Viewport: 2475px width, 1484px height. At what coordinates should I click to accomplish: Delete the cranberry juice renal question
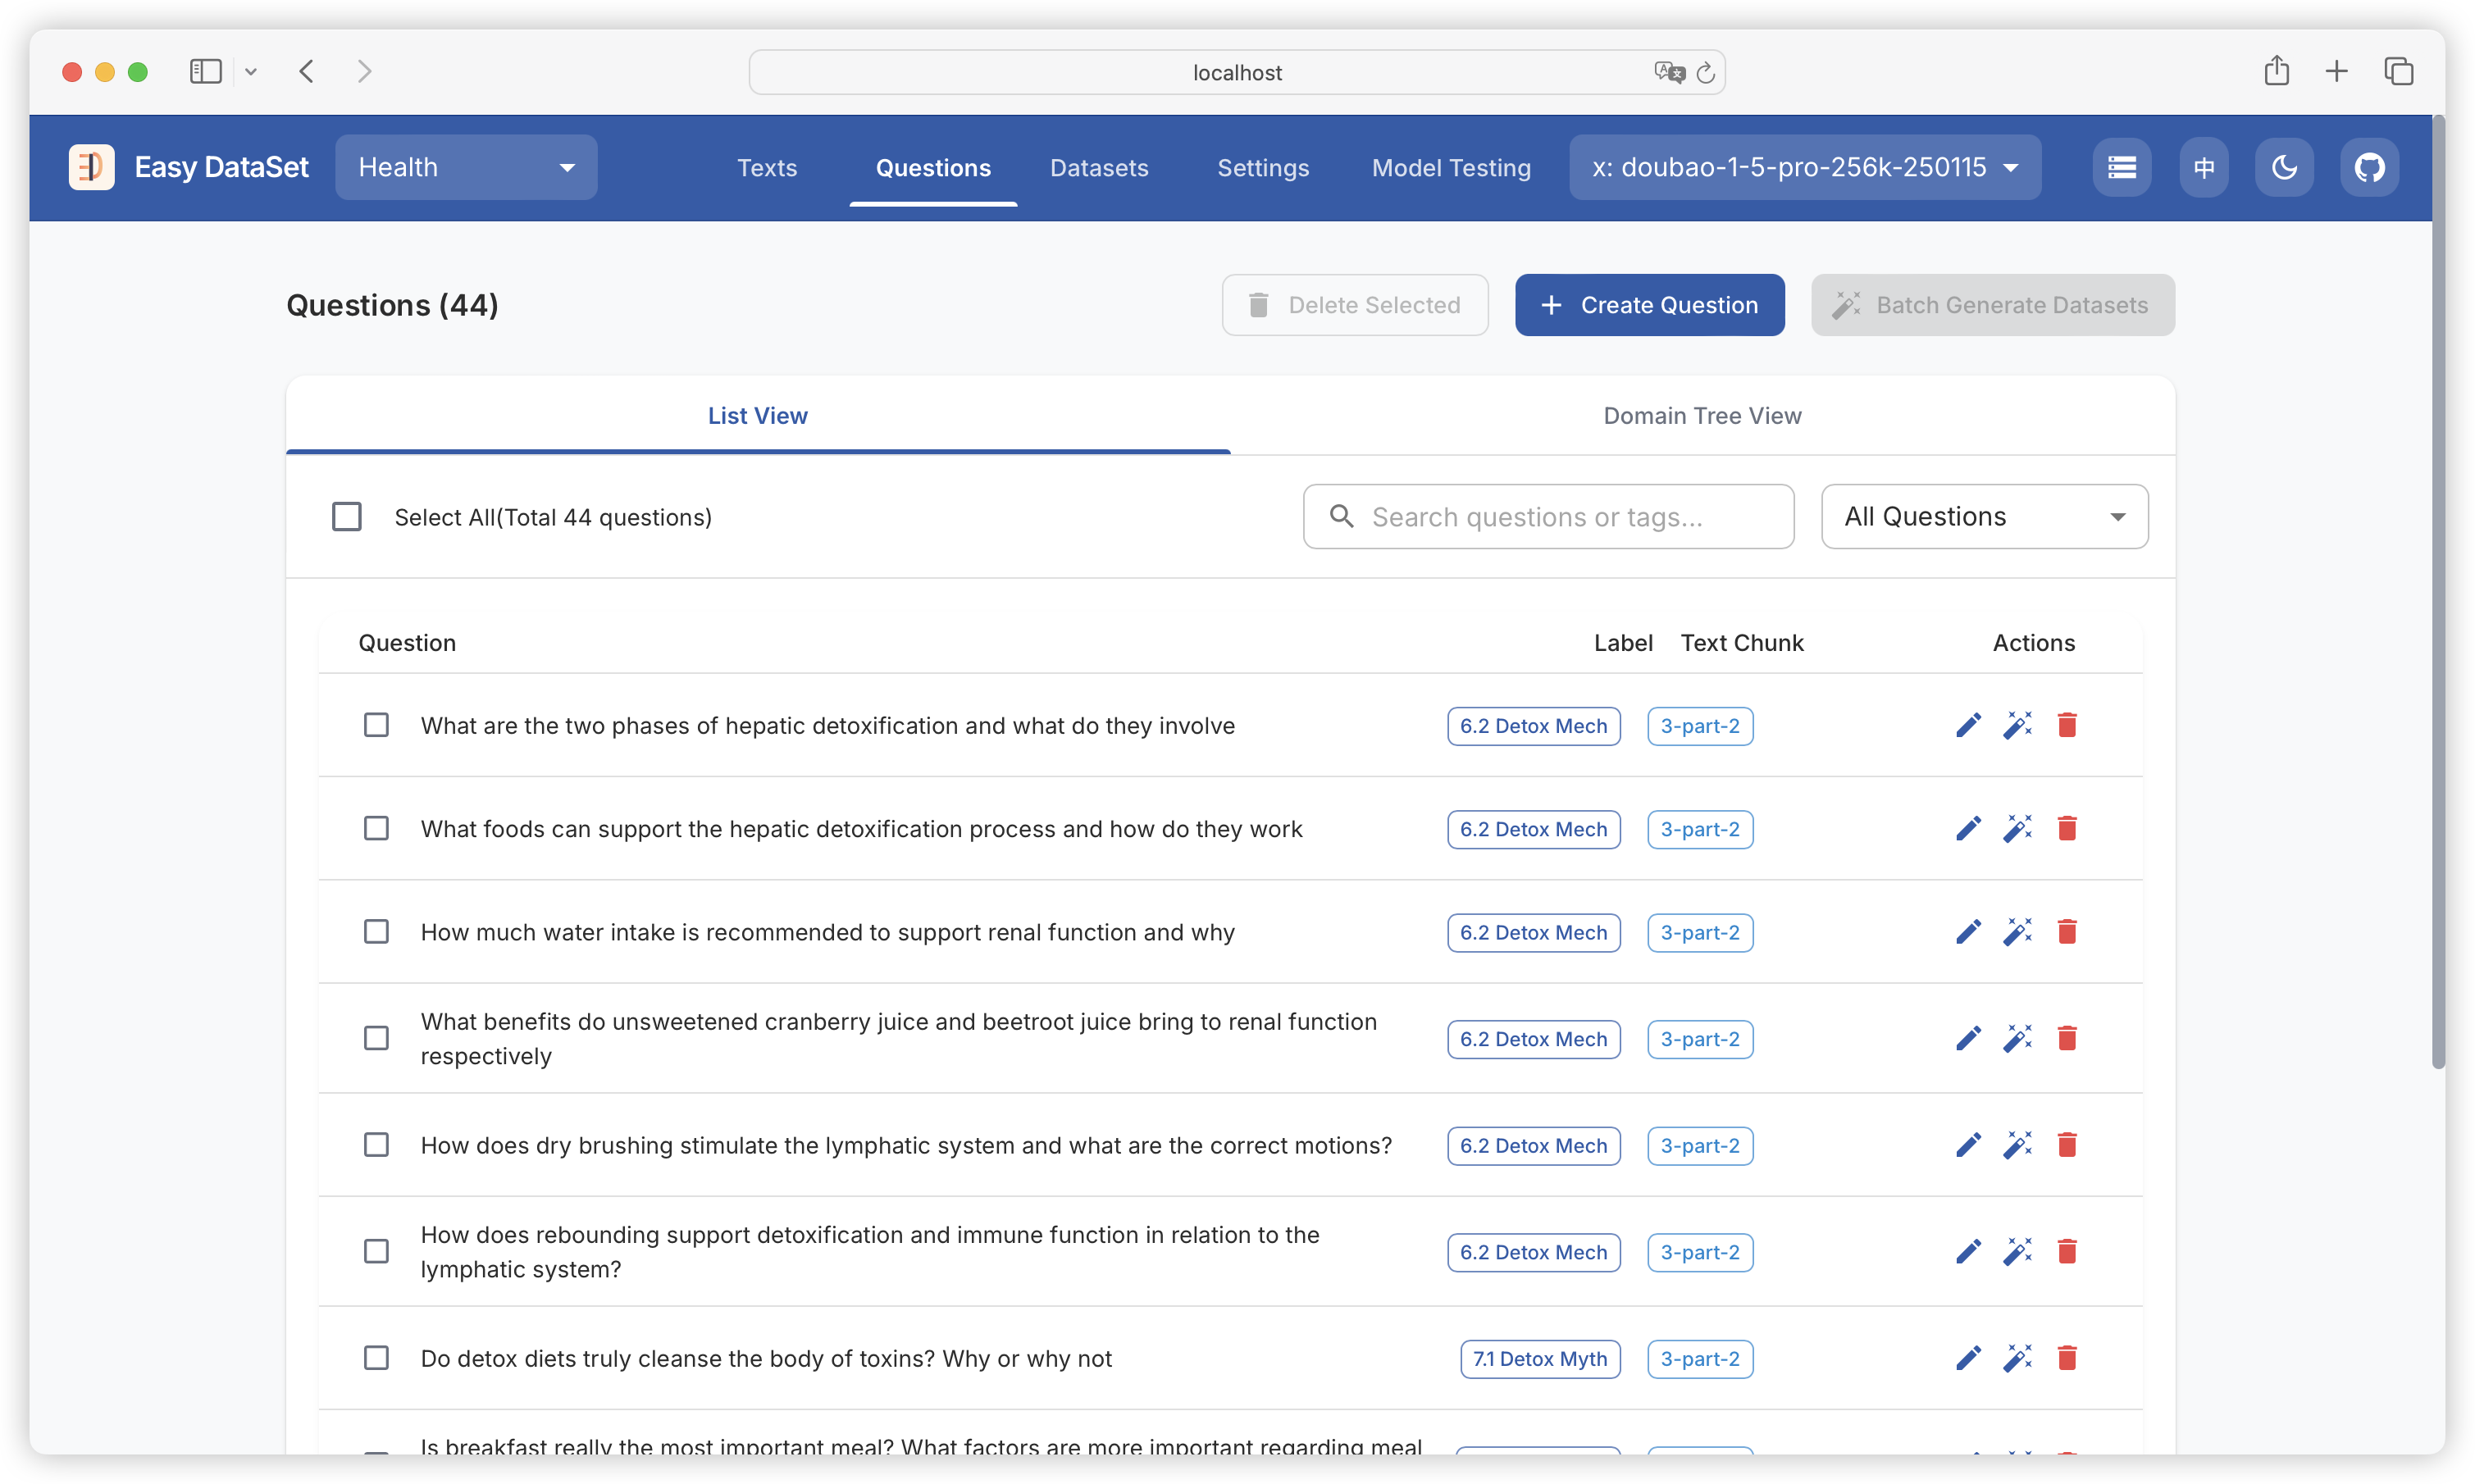2067,1038
